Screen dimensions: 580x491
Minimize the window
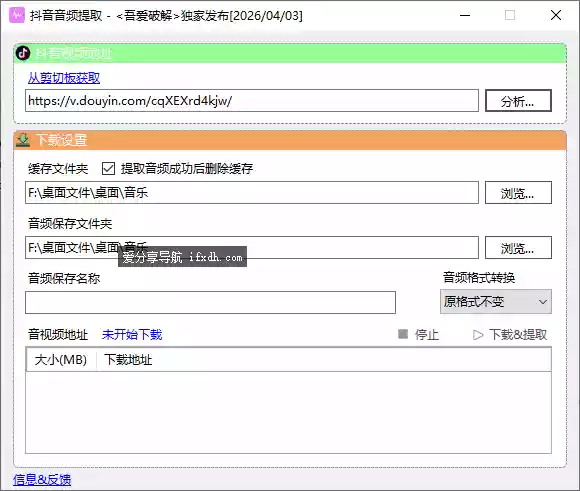(465, 15)
